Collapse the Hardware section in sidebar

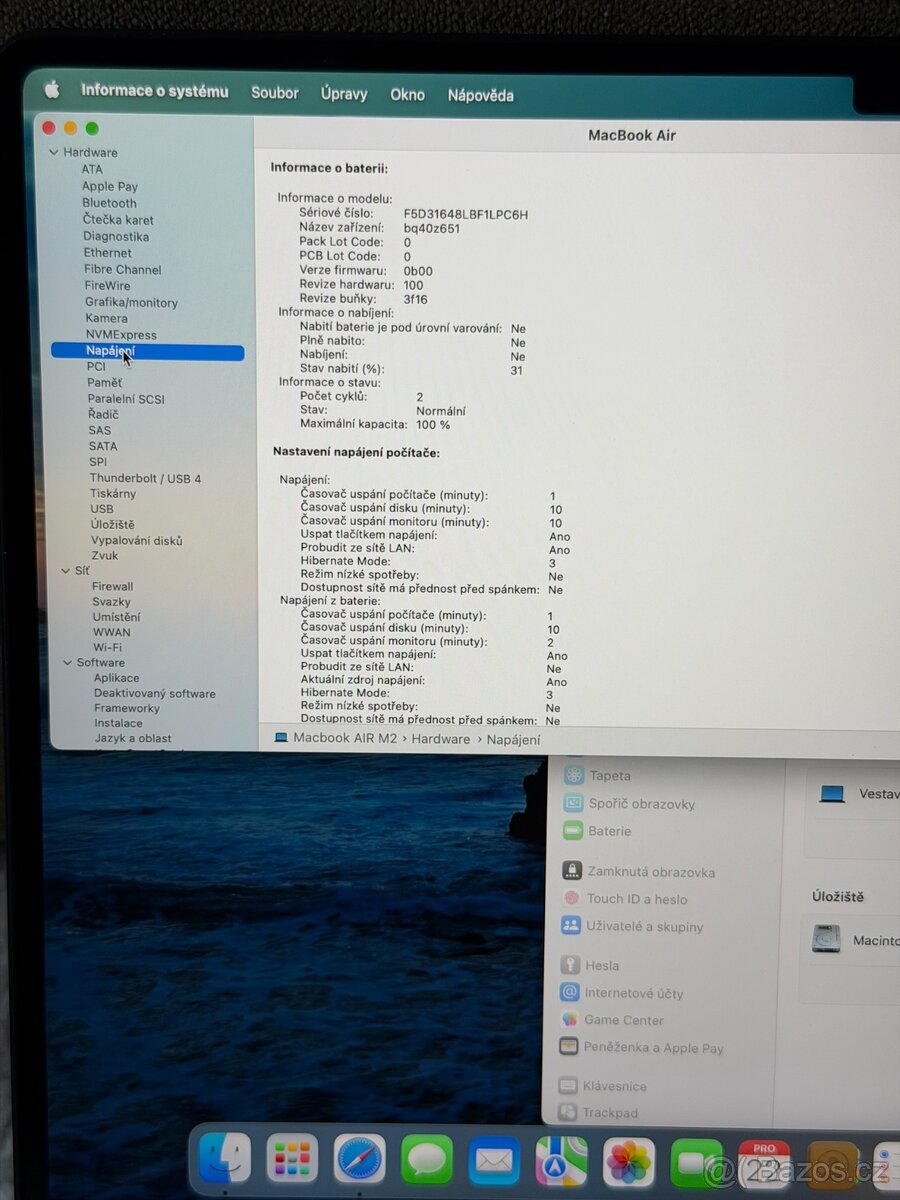[53, 152]
